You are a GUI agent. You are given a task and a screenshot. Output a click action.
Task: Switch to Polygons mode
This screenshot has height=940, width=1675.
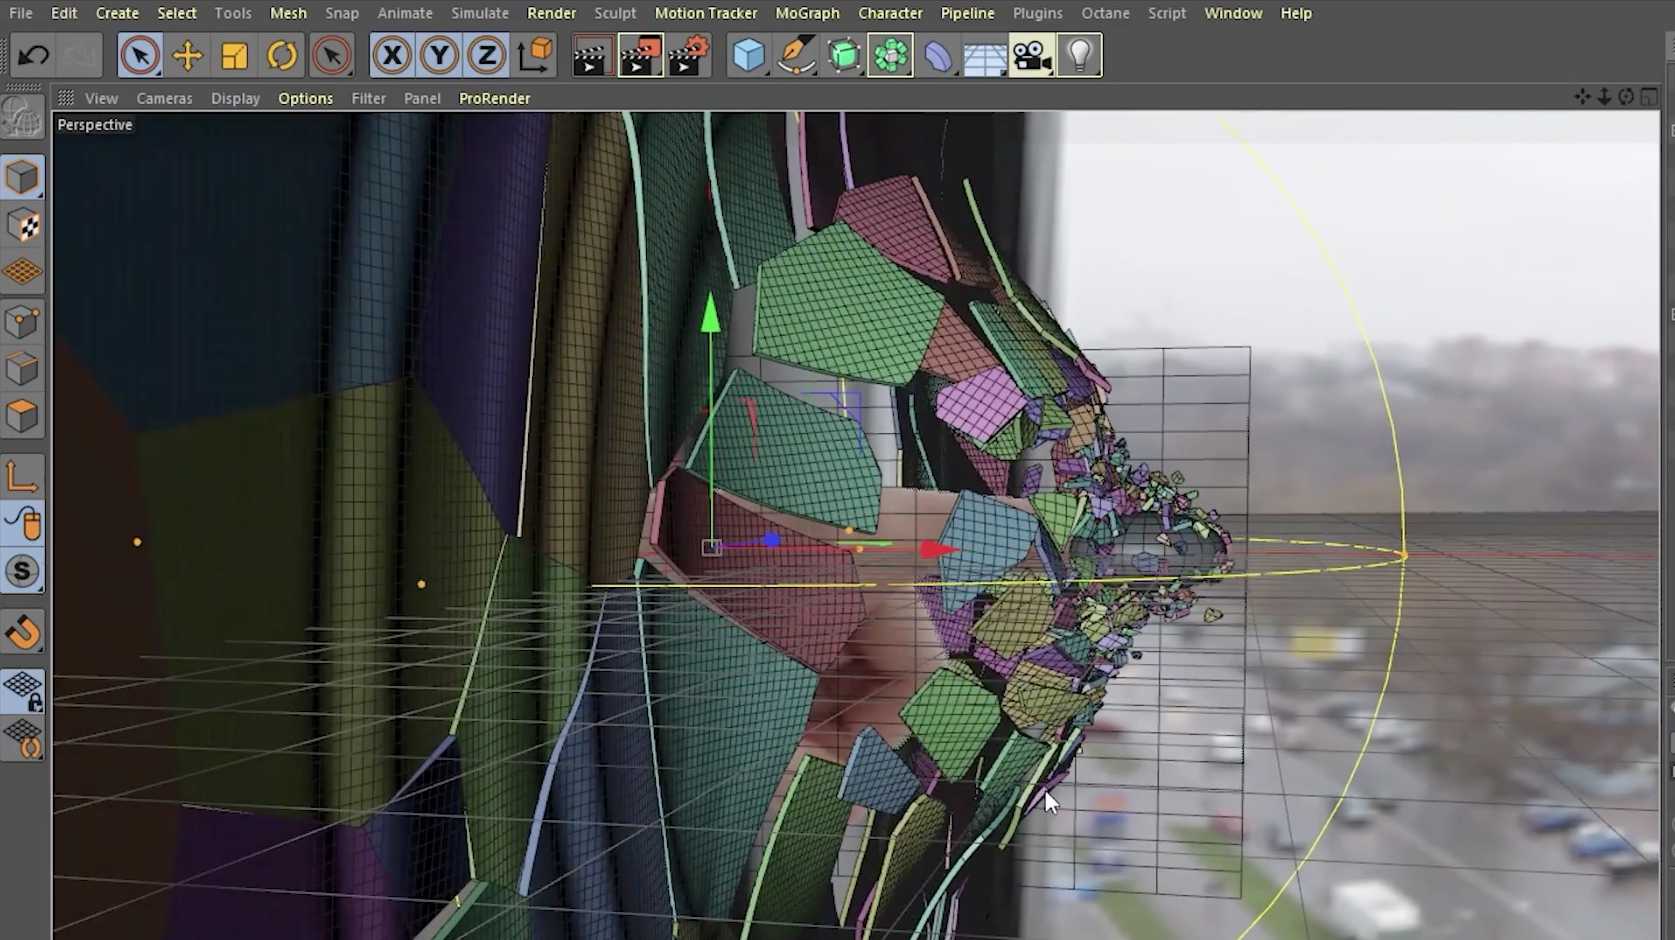click(22, 416)
